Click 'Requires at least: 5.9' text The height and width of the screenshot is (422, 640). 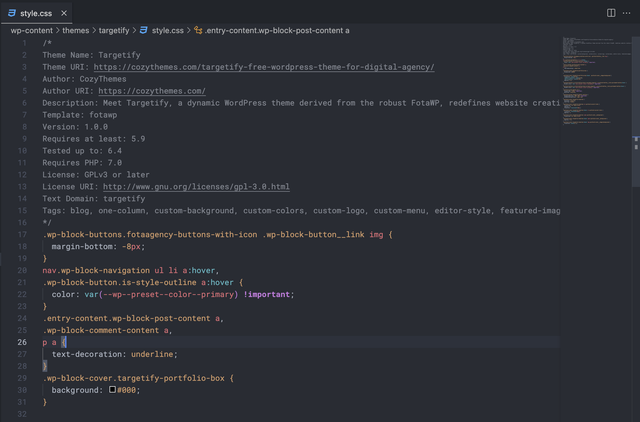[94, 139]
